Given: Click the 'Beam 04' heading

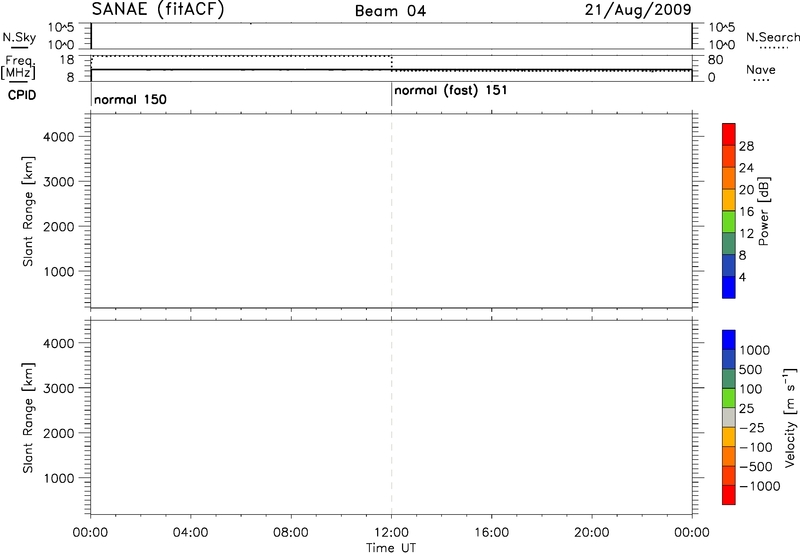Looking at the screenshot, I should click(x=390, y=11).
